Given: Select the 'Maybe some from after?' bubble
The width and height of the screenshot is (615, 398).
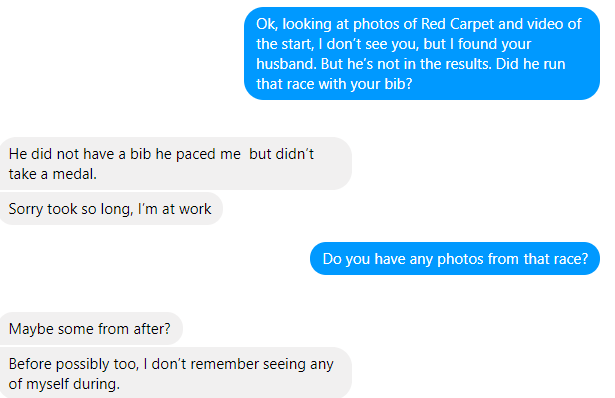Looking at the screenshot, I should click(91, 329).
